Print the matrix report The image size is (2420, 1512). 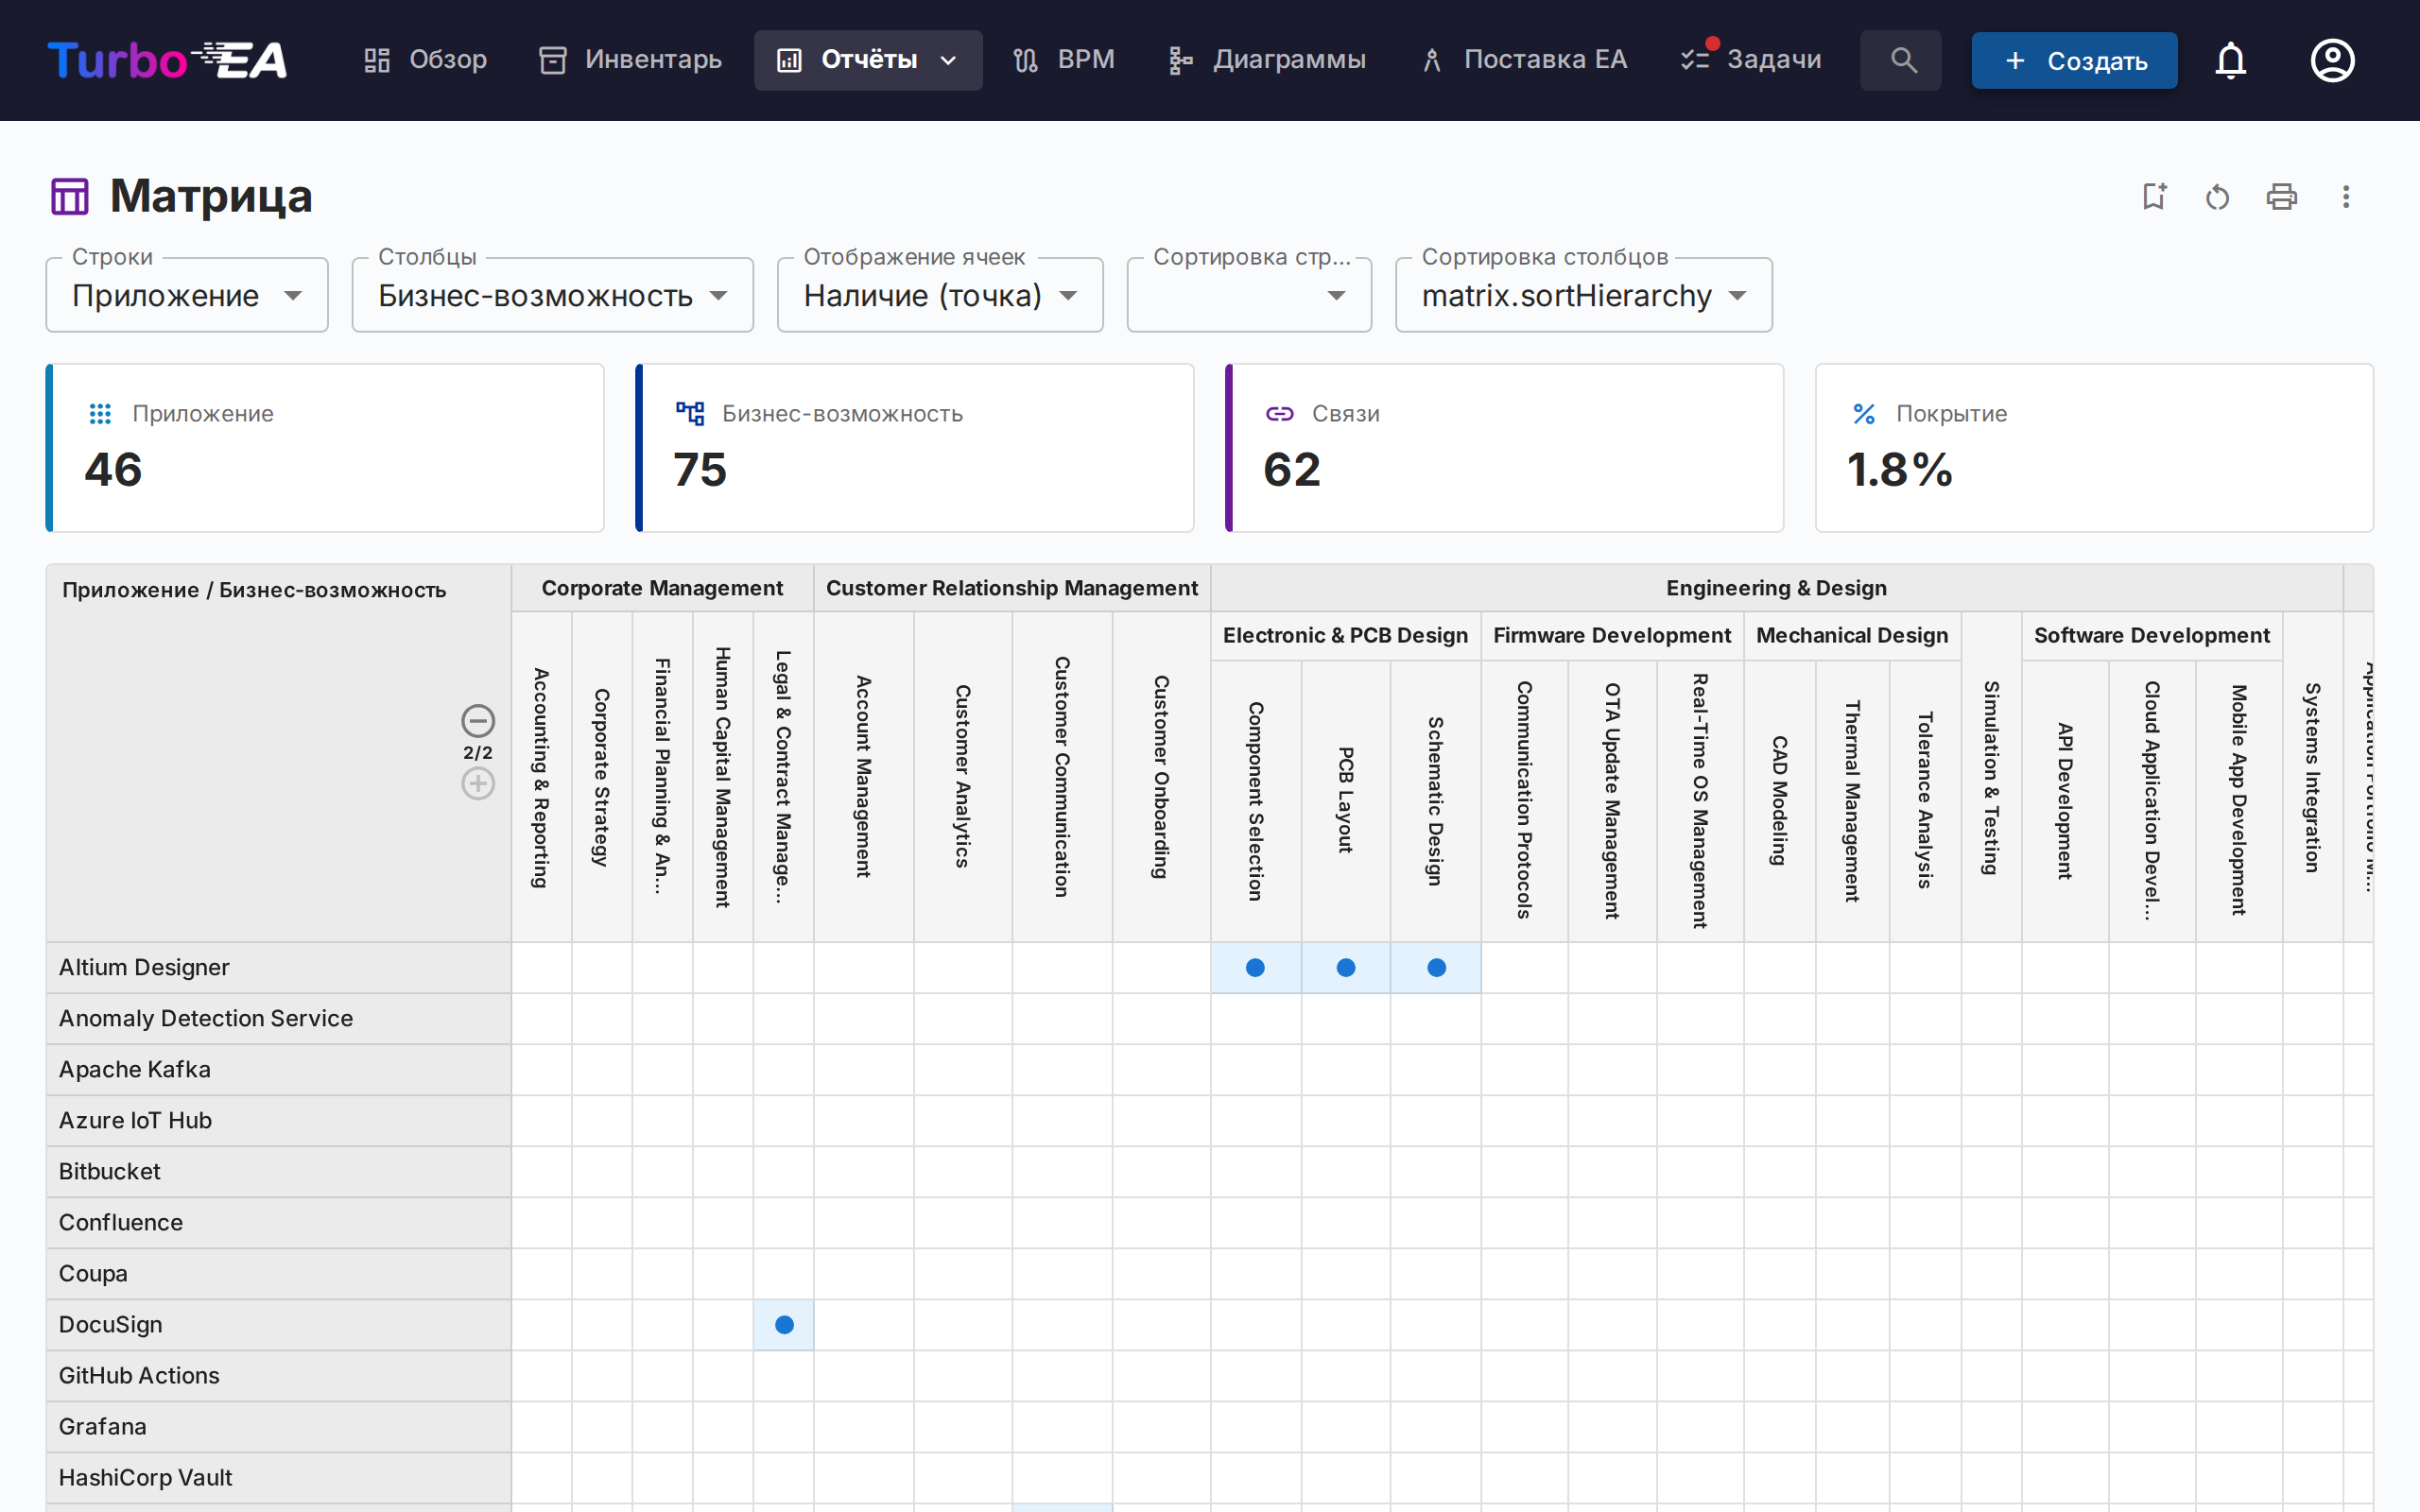click(x=2281, y=196)
